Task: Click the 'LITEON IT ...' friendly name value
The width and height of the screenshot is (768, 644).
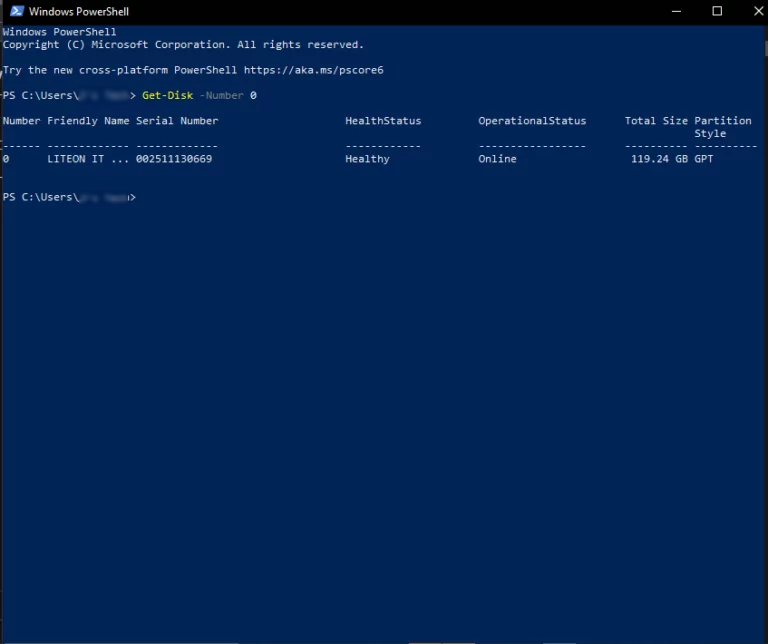Action: (88, 159)
